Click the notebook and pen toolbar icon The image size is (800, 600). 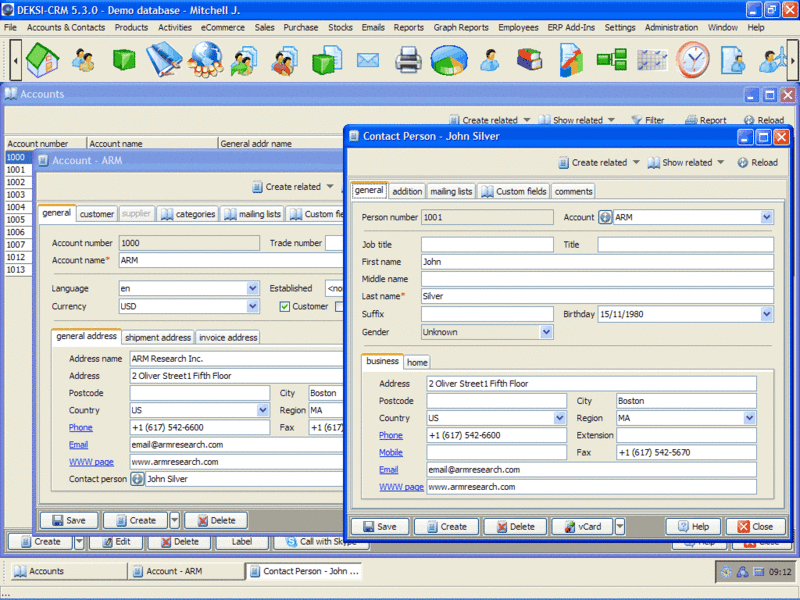(x=164, y=60)
